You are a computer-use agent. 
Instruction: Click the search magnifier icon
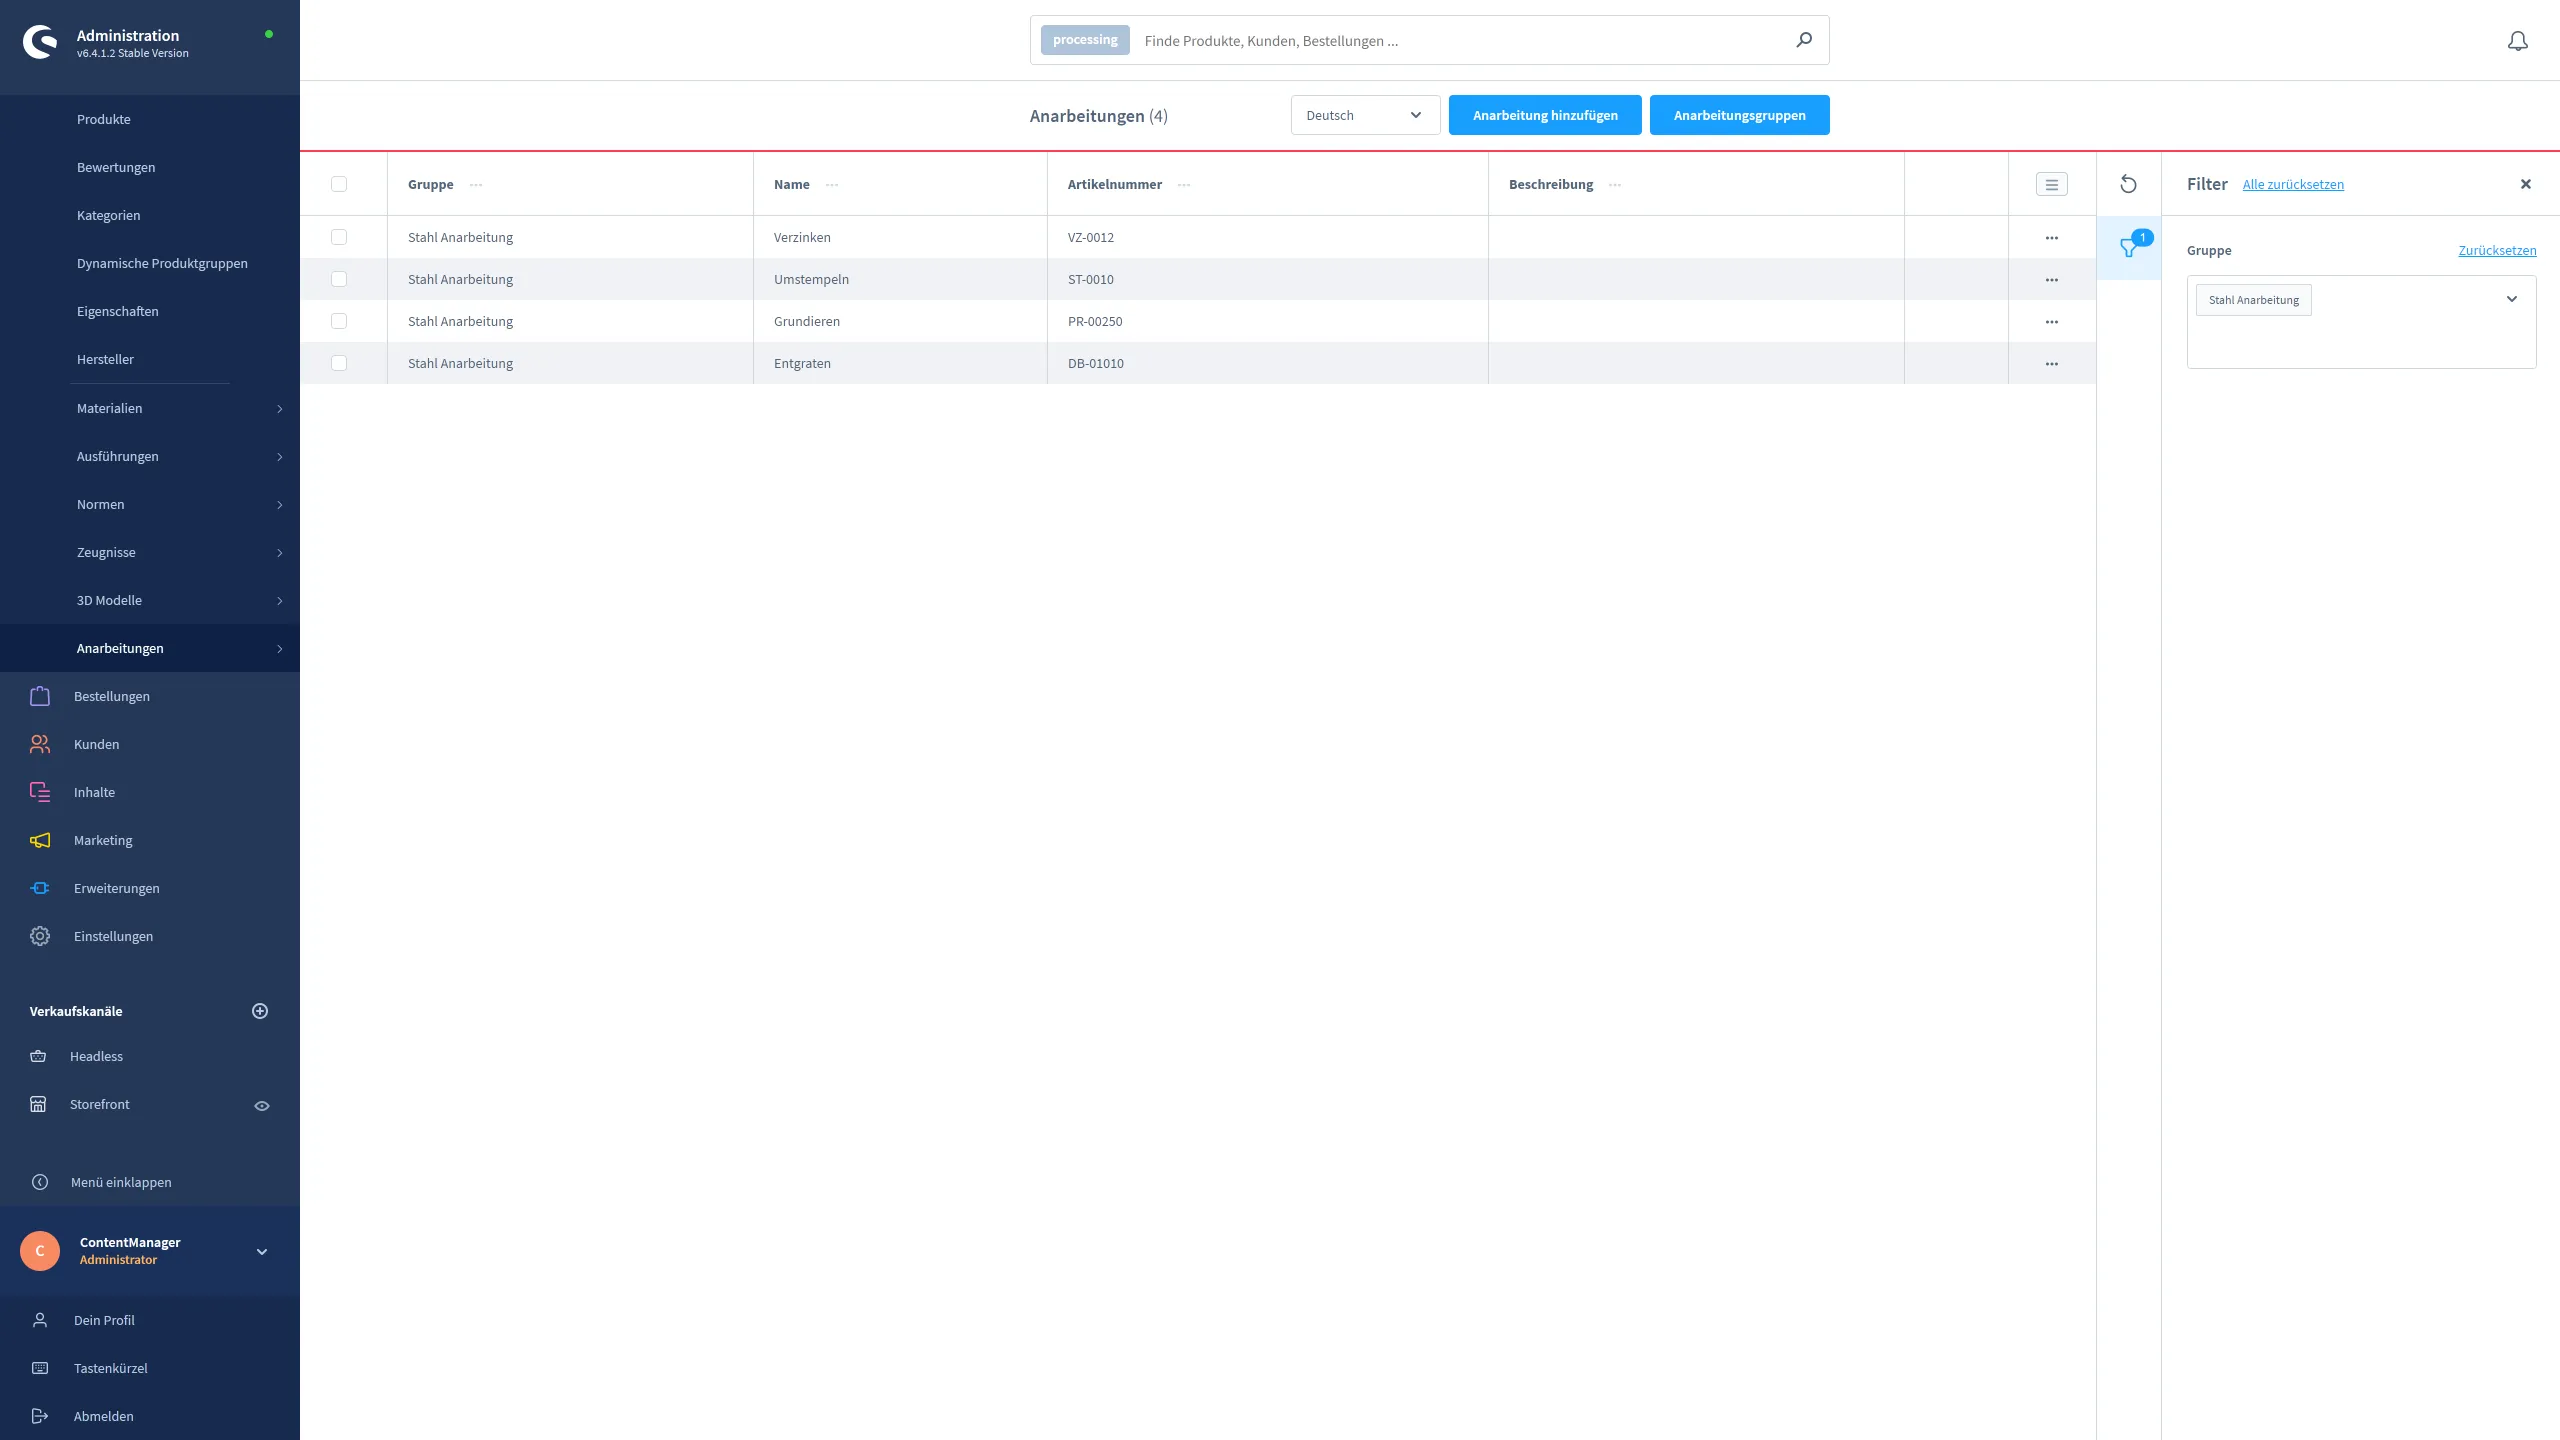point(1804,40)
